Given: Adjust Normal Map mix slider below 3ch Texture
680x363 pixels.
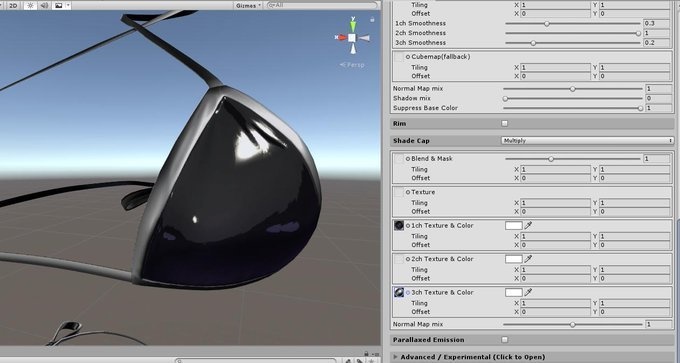Looking at the screenshot, I should pyautogui.click(x=572, y=324).
